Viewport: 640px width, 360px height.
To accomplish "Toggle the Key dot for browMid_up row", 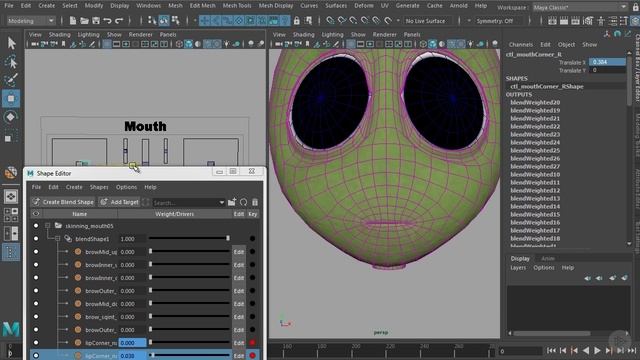I will click(252, 252).
